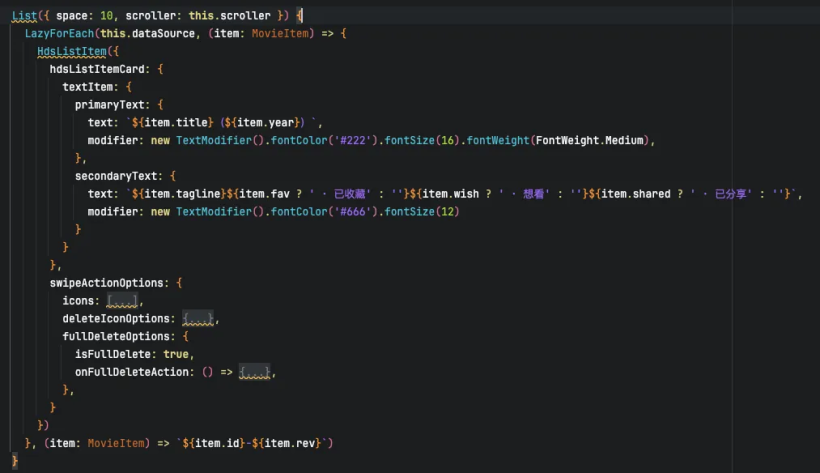820x473 pixels.
Task: Click the secondaryText property key
Action: coord(115,176)
